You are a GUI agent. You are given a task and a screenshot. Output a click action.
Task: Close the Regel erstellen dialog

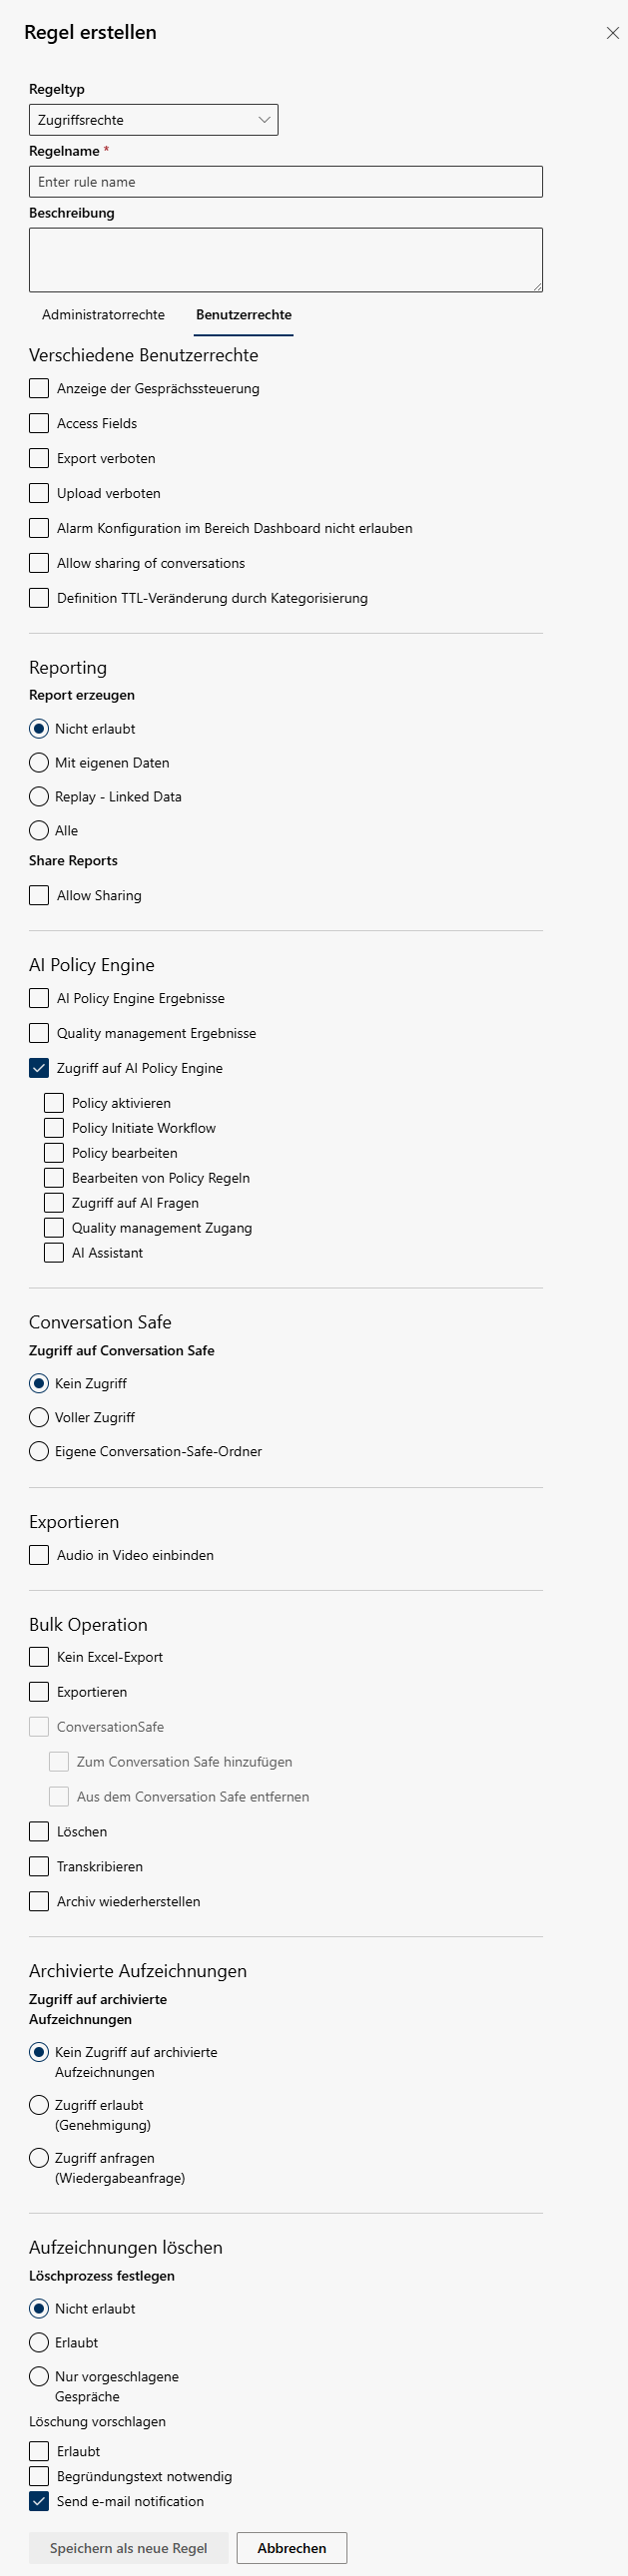tap(612, 33)
